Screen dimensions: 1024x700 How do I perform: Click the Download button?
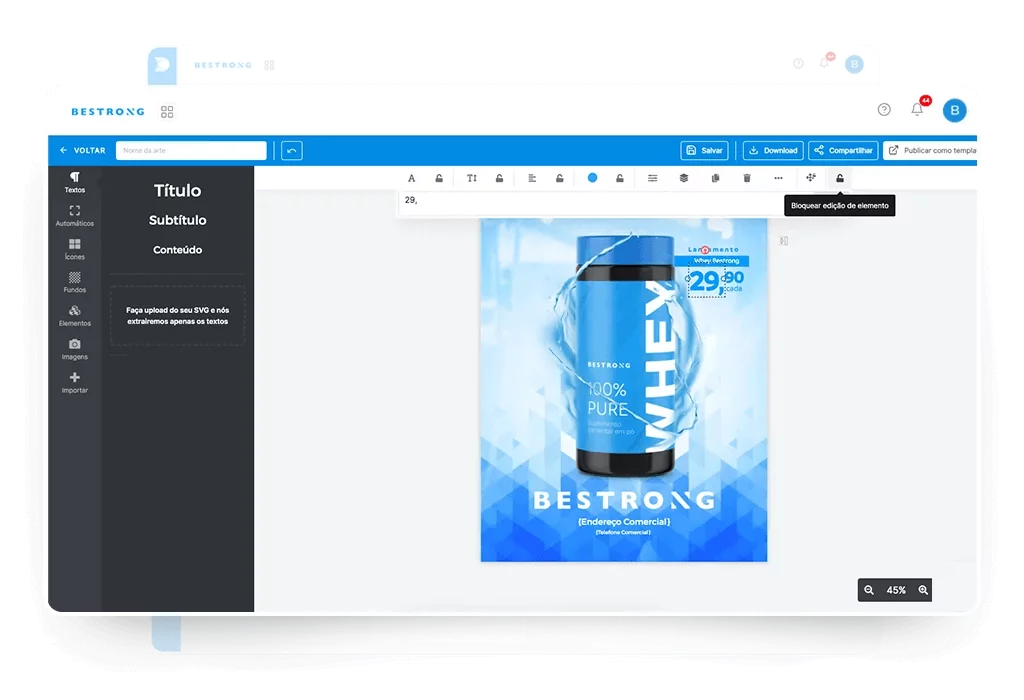click(773, 150)
